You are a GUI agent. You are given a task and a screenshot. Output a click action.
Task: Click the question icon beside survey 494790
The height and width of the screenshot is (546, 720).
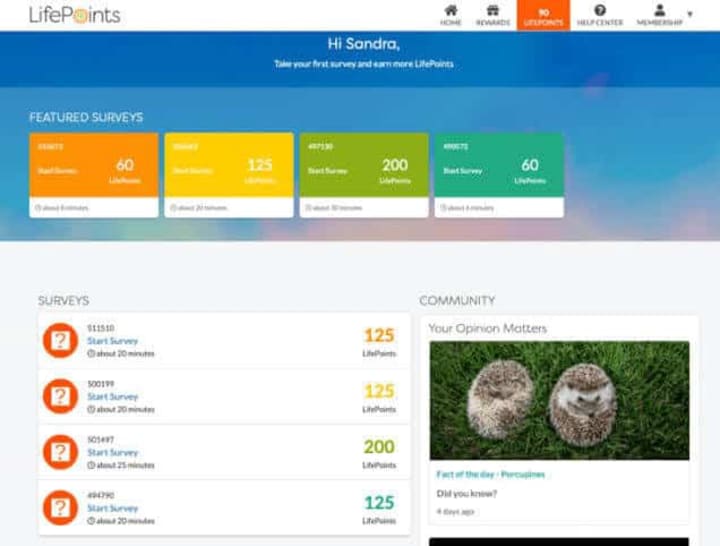pos(60,508)
